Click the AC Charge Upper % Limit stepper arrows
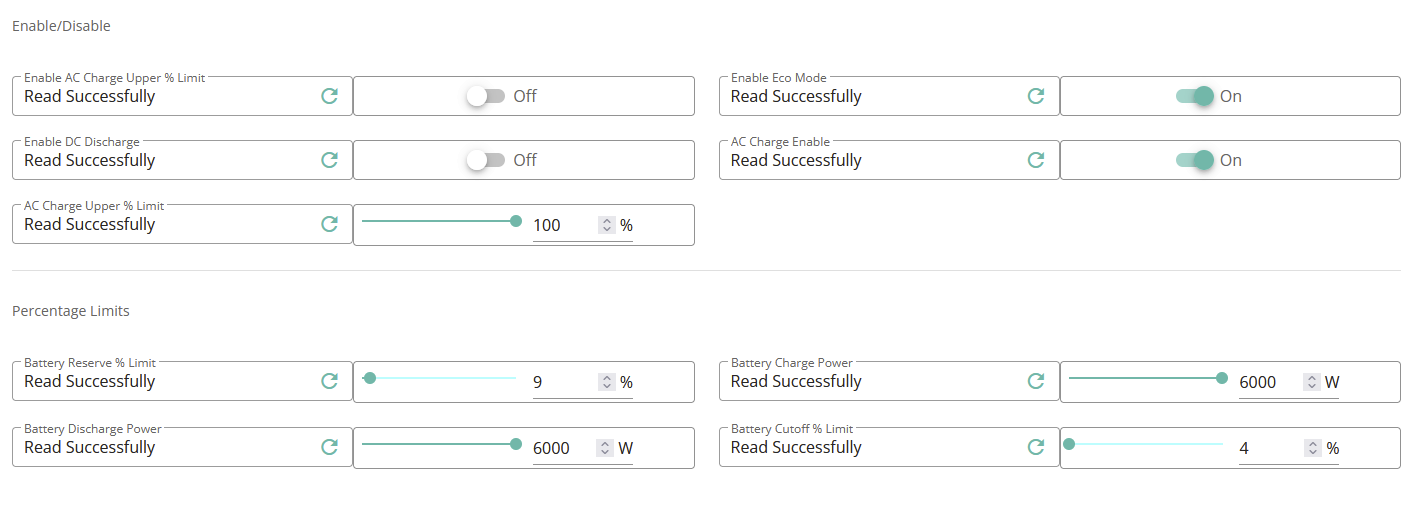This screenshot has width=1425, height=514. coord(606,225)
